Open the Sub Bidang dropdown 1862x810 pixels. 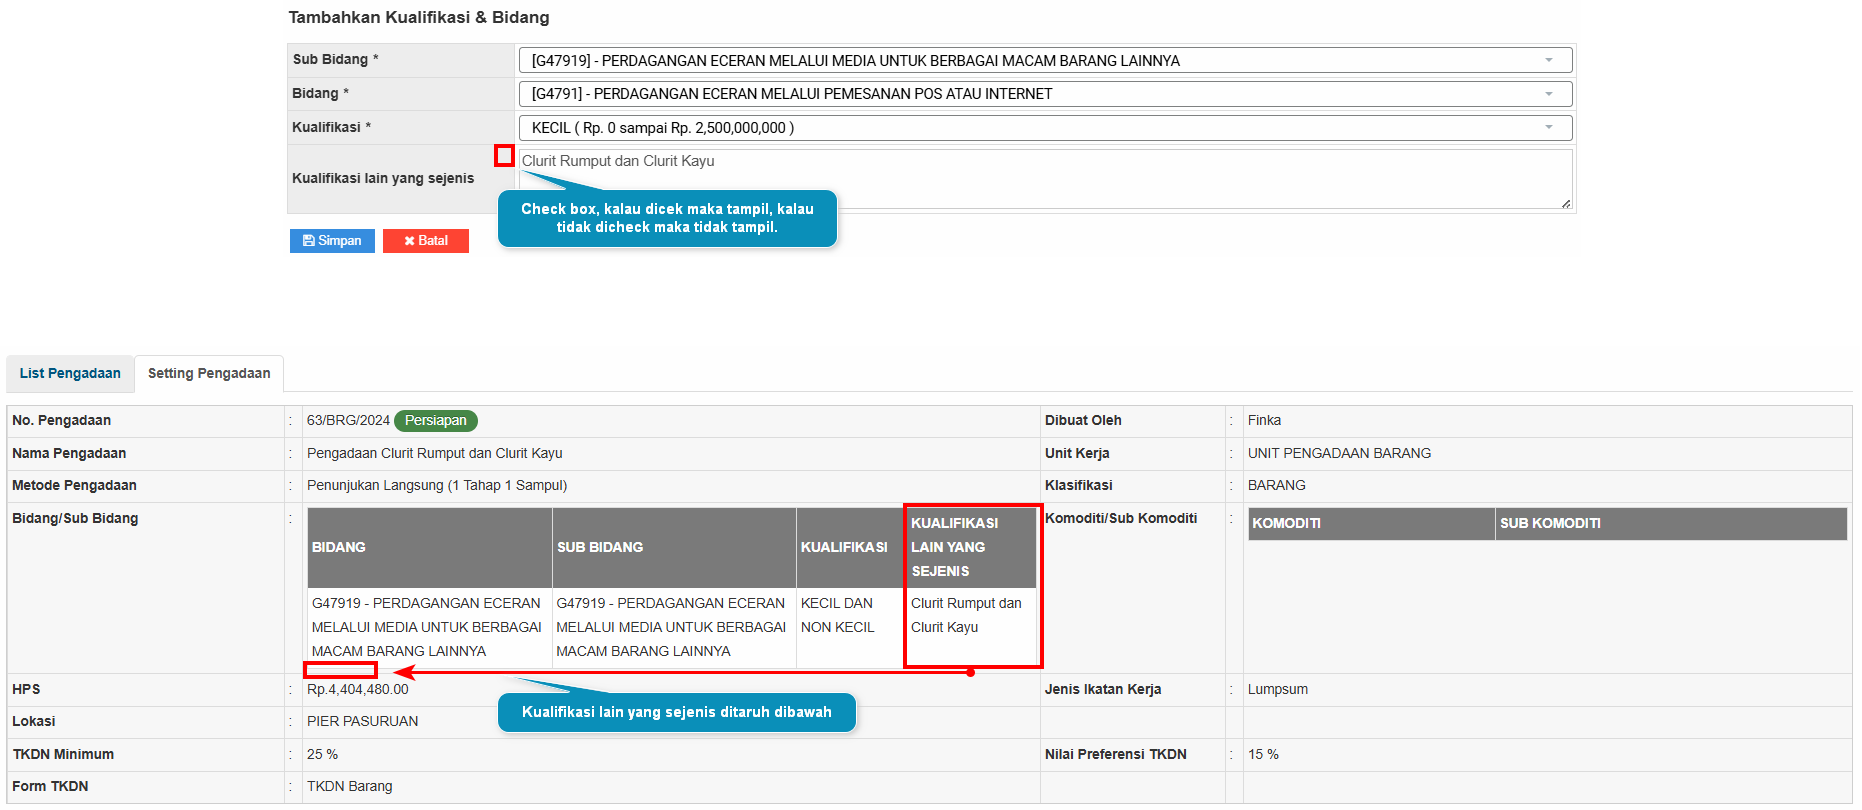[1548, 61]
